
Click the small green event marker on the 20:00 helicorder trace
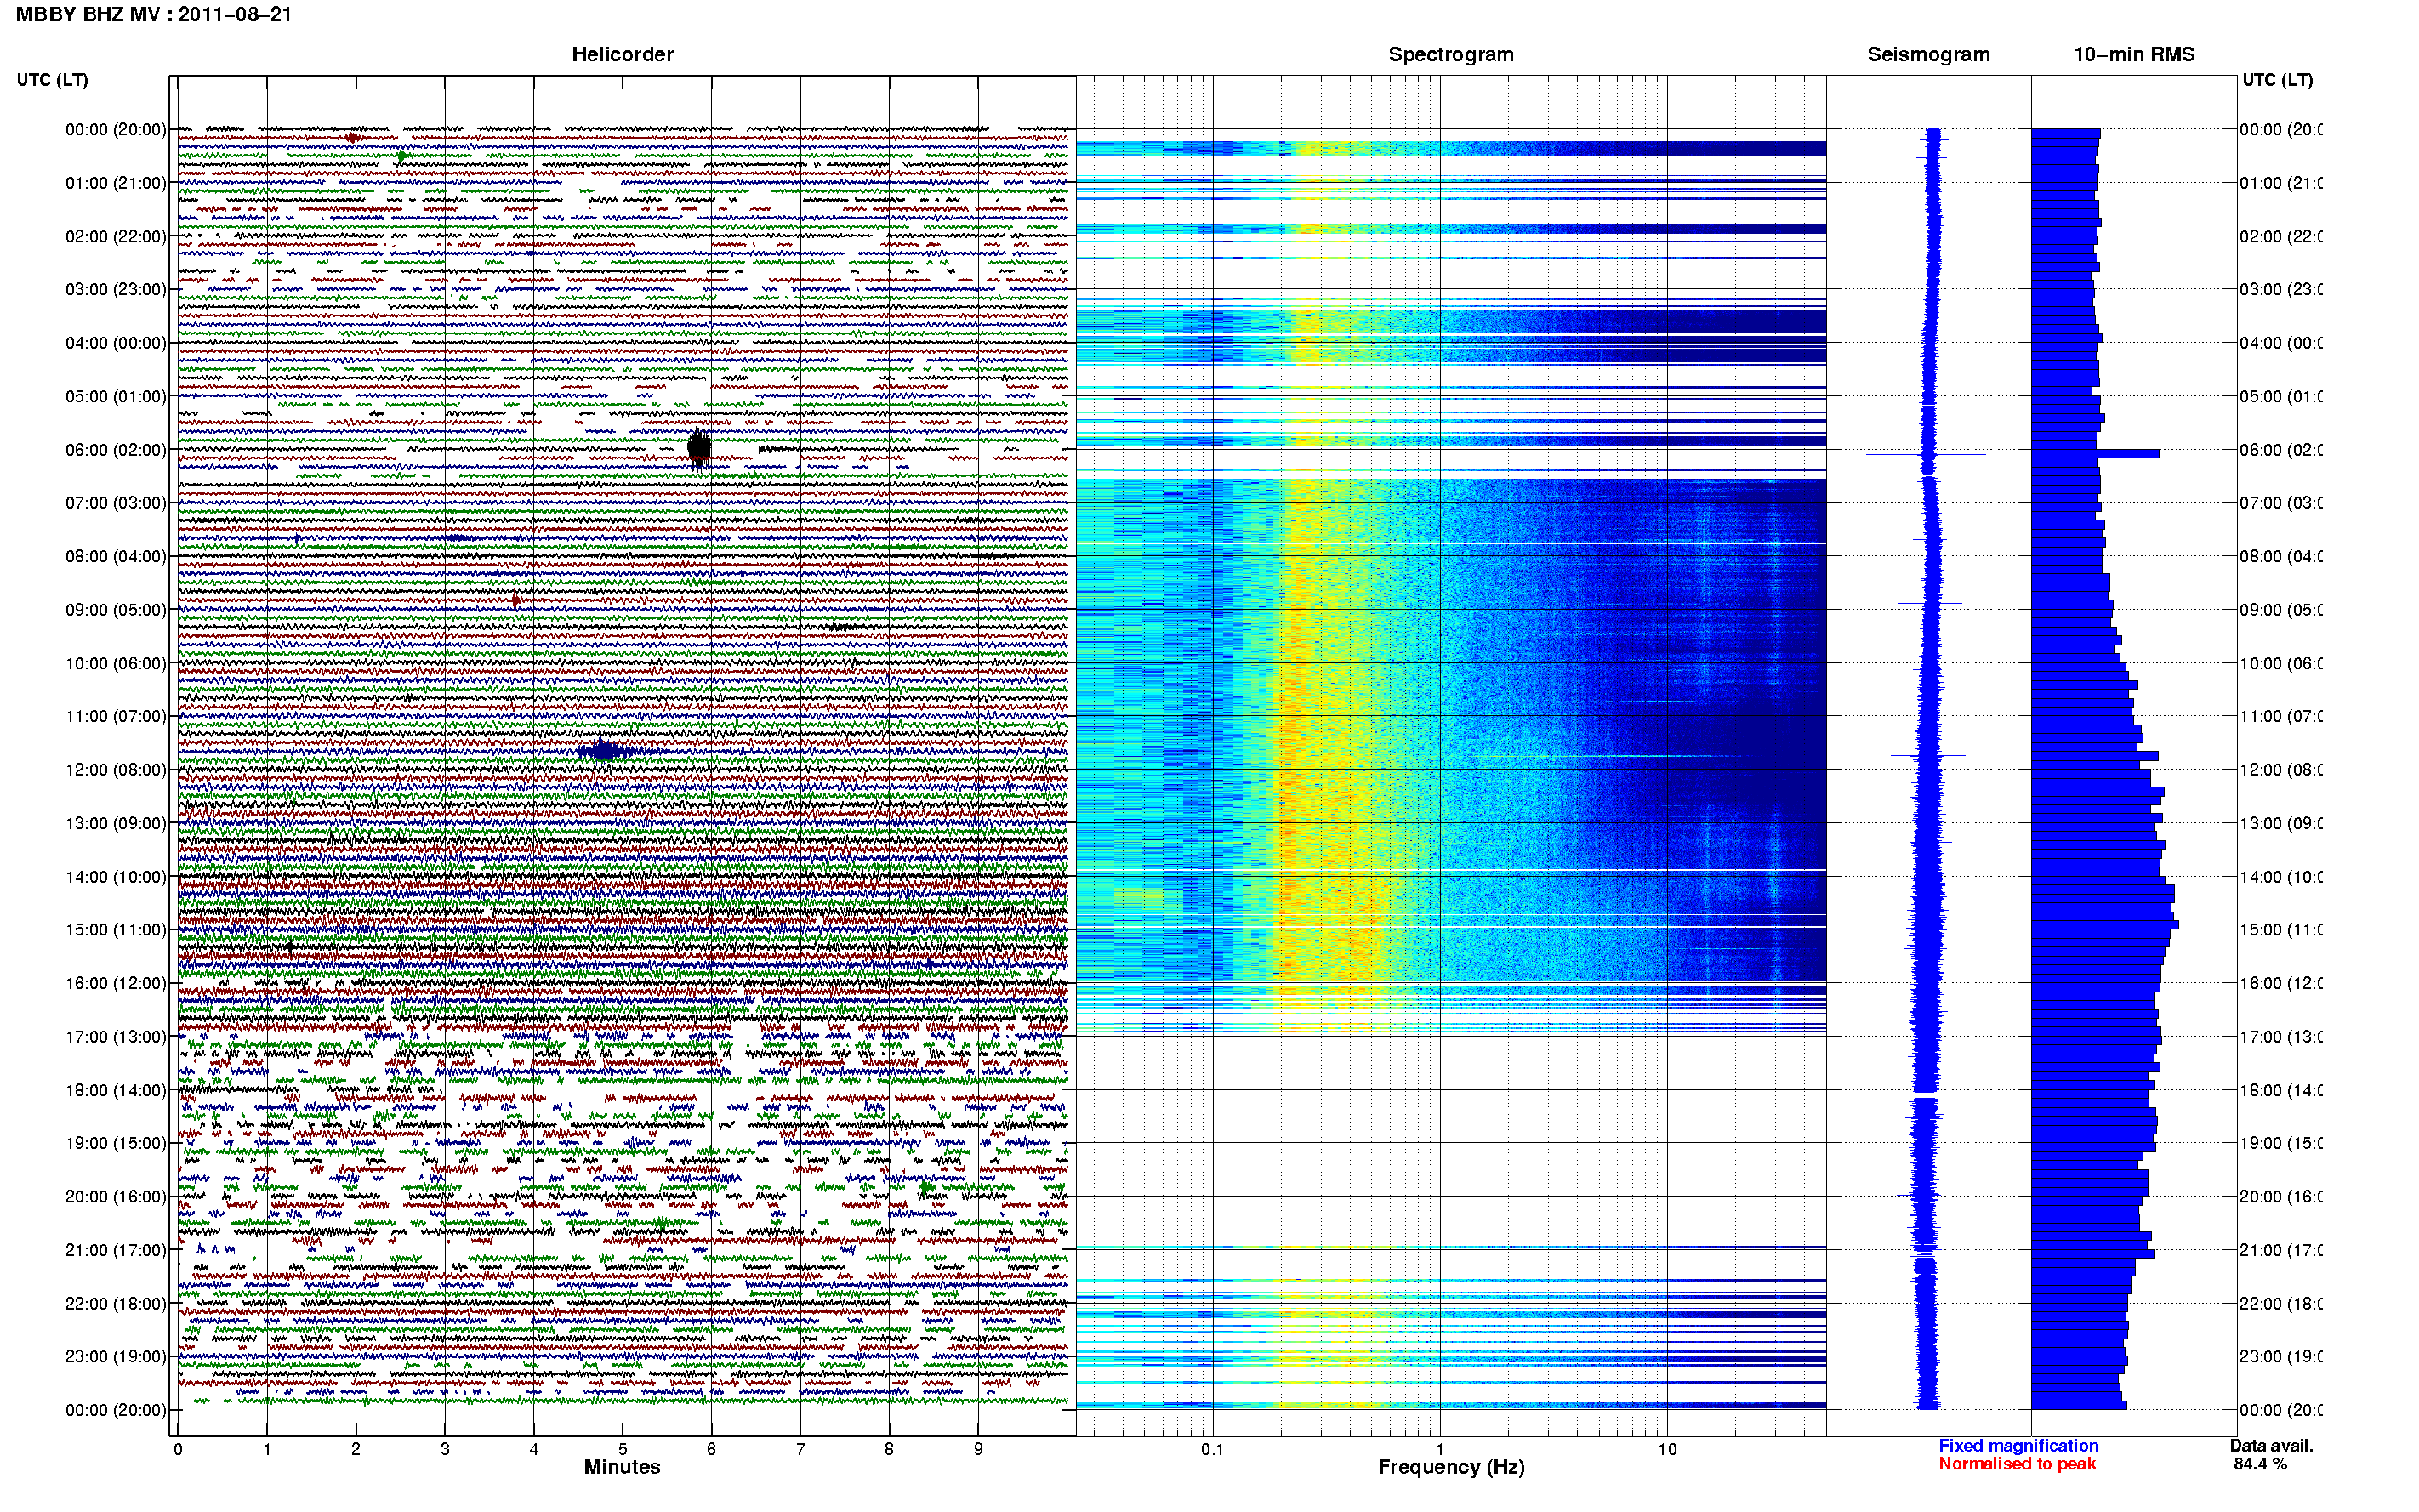pyautogui.click(x=926, y=1188)
